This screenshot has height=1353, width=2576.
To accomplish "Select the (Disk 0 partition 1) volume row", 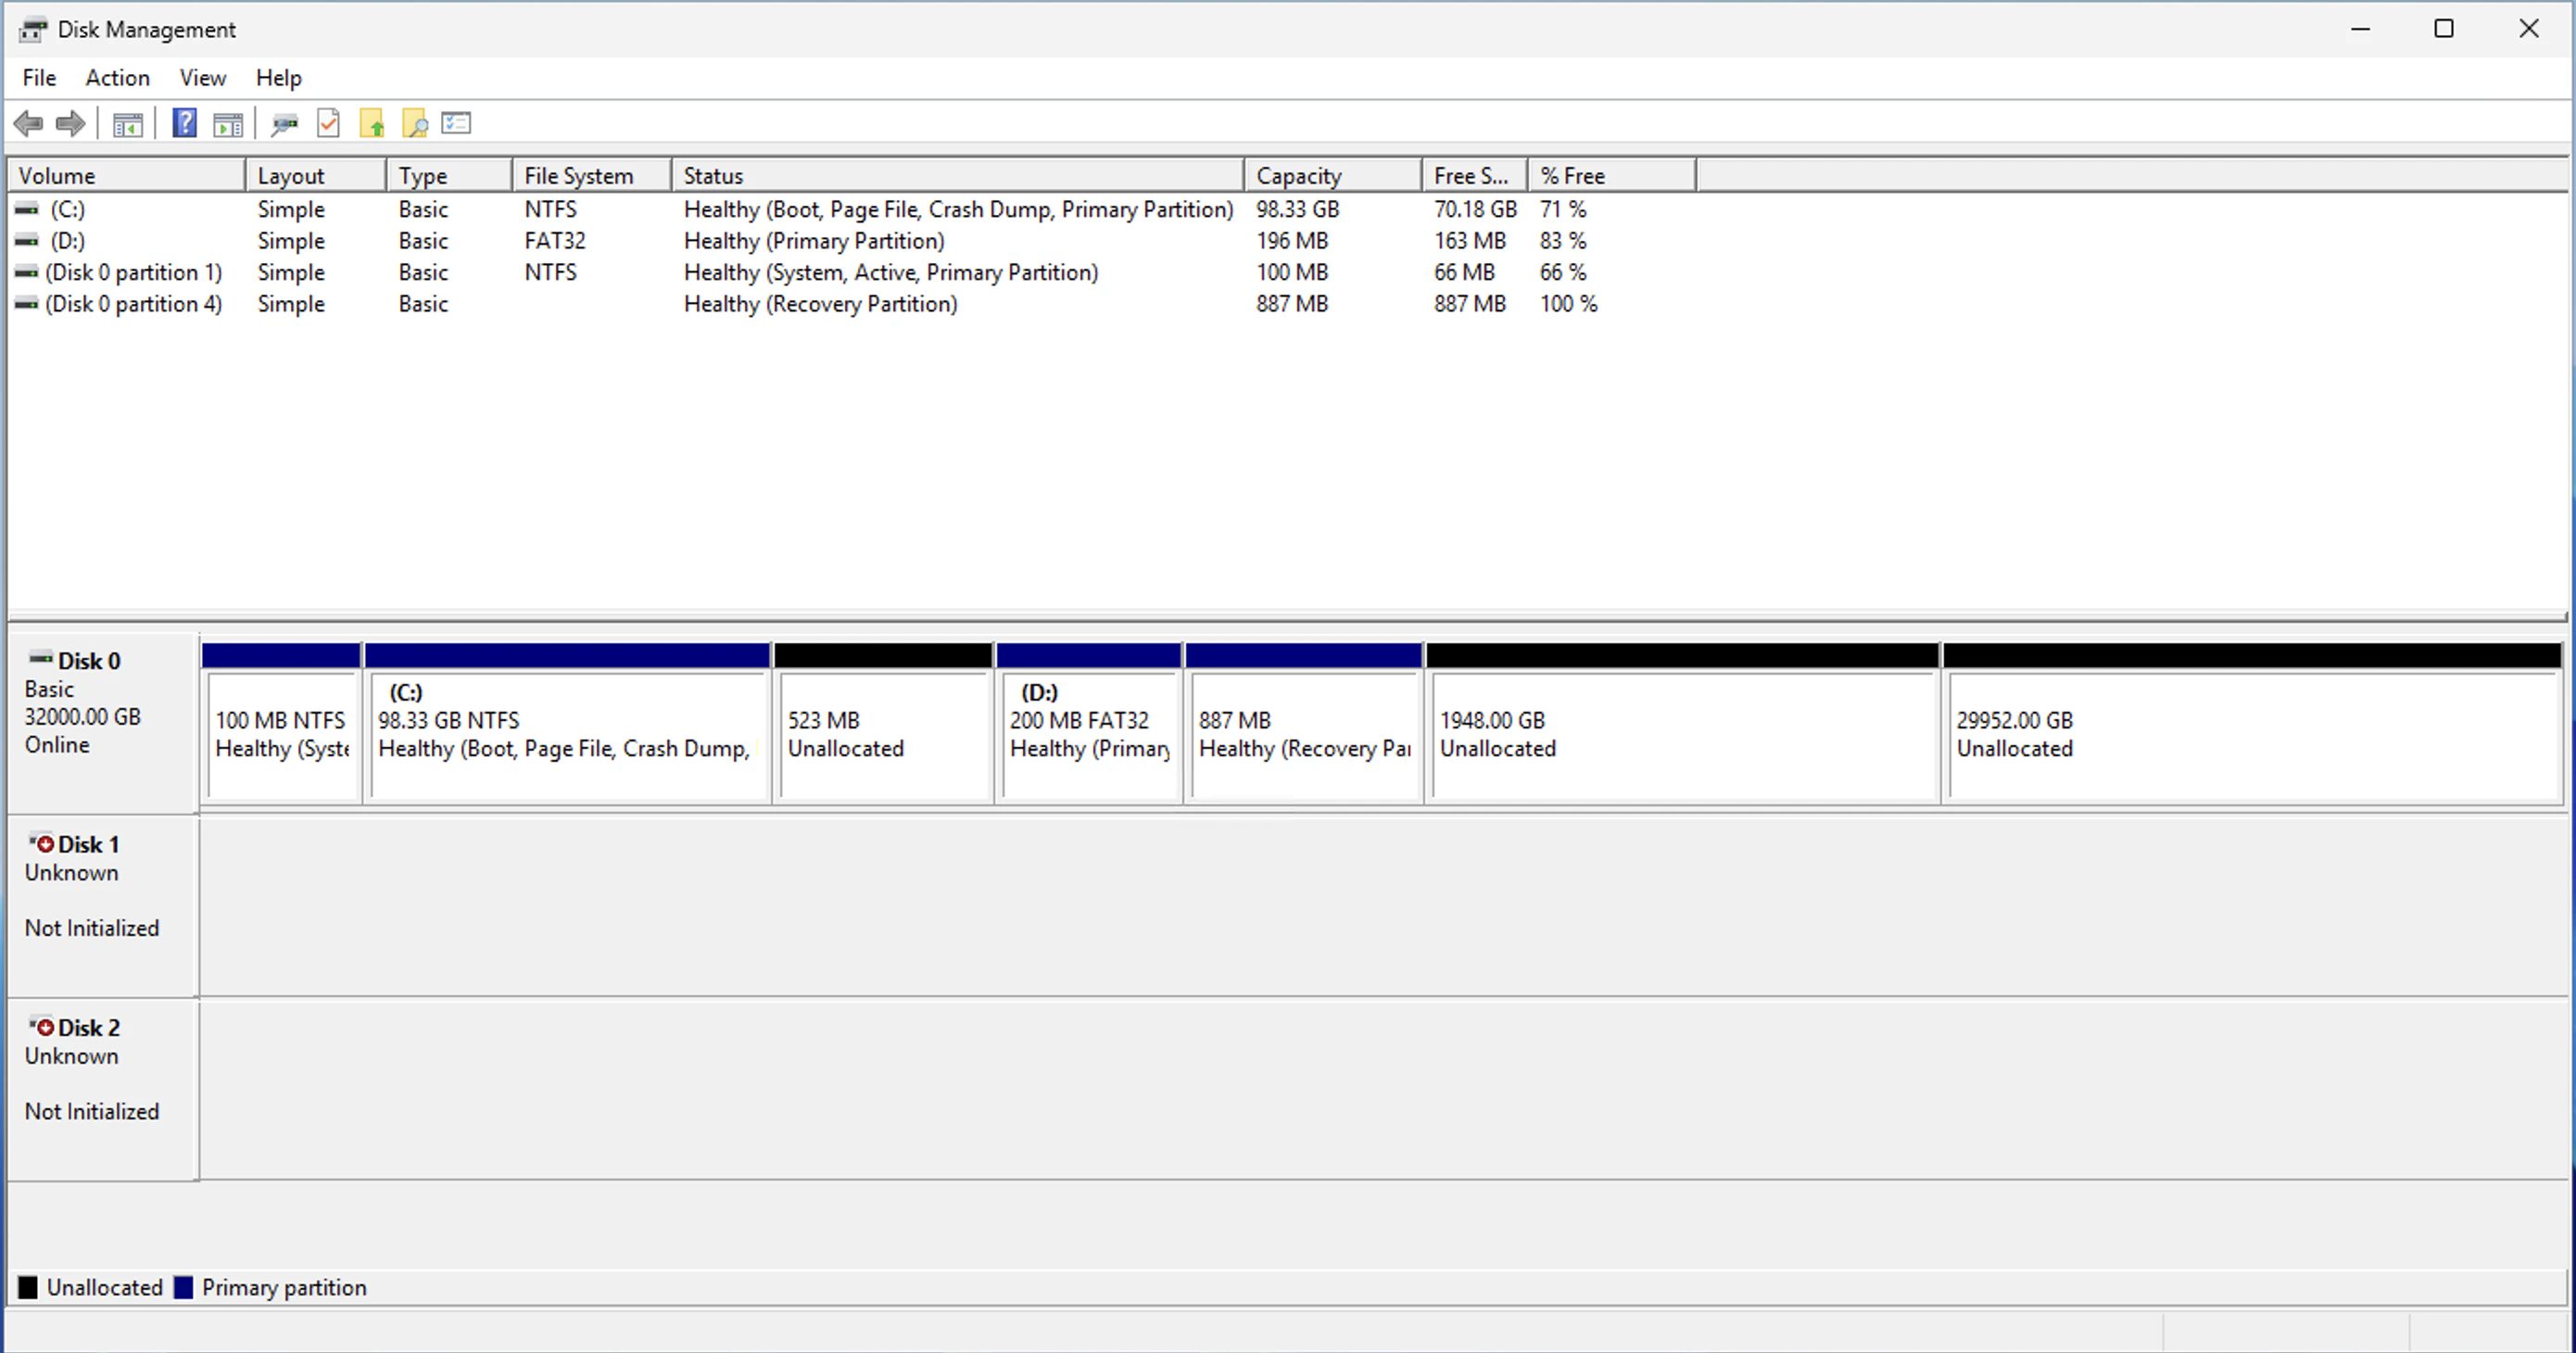I will pyautogui.click(x=852, y=272).
